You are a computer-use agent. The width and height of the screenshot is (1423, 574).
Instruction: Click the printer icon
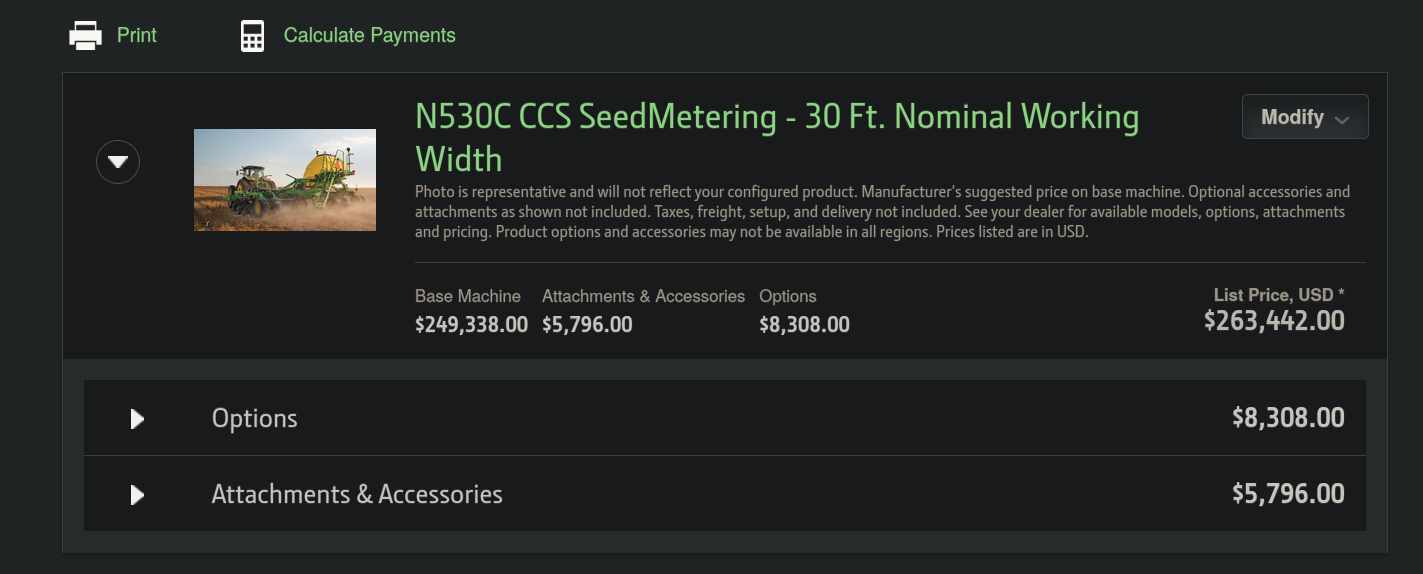tap(85, 35)
